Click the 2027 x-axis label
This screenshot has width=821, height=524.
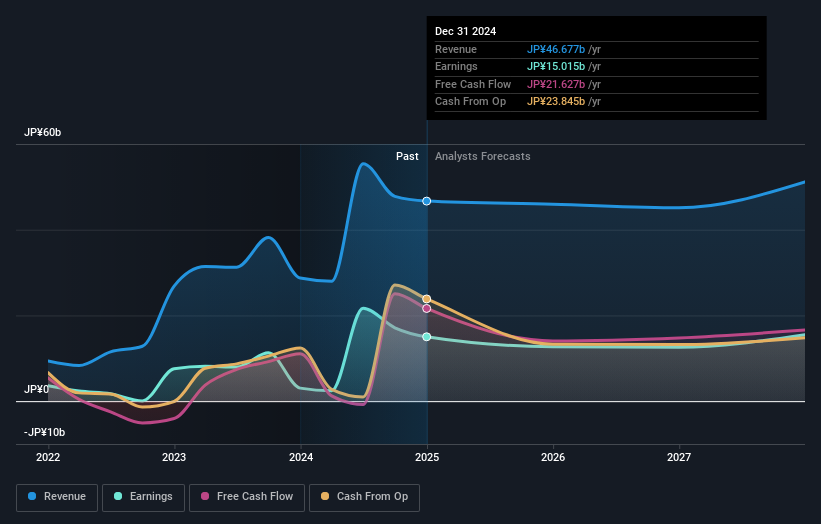(x=679, y=457)
